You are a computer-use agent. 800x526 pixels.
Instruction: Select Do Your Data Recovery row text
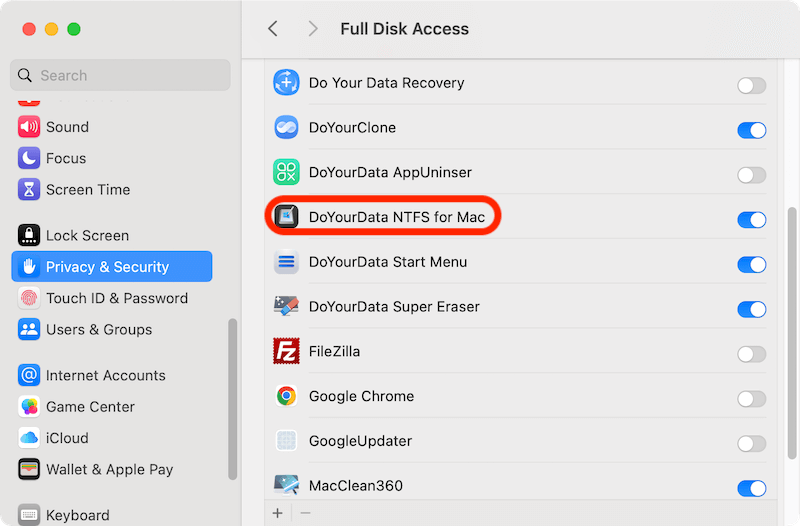pos(387,83)
